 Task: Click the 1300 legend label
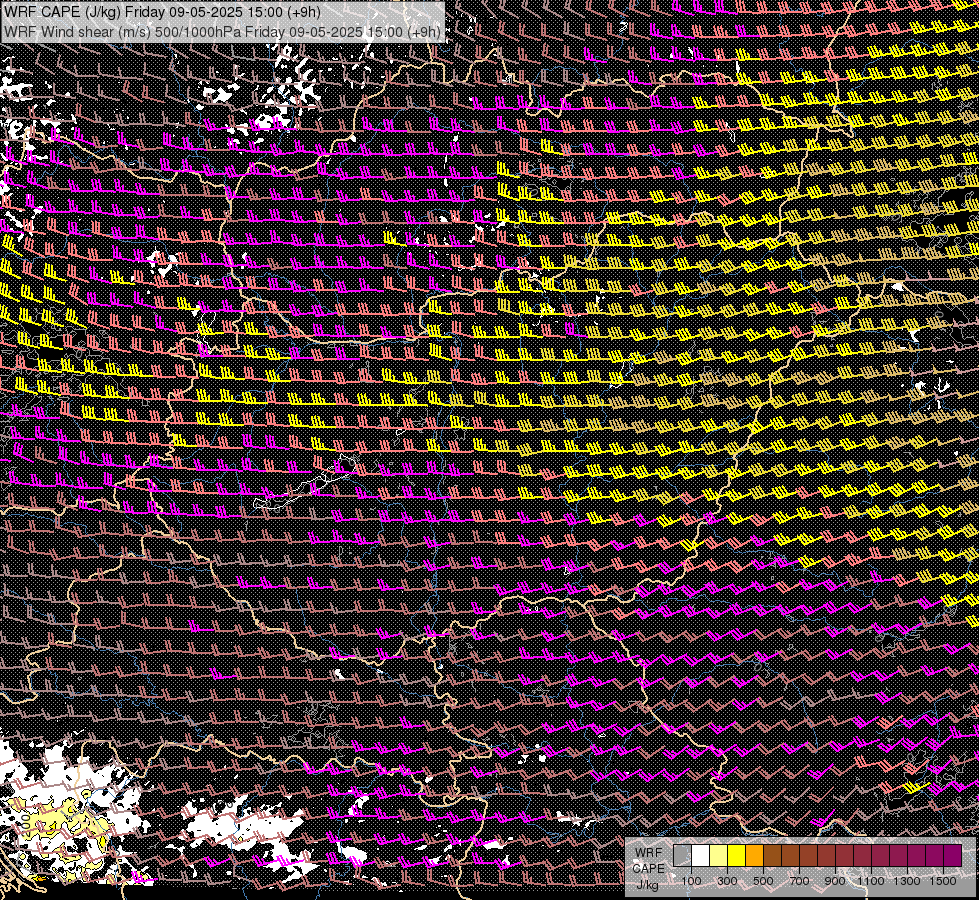[x=907, y=881]
